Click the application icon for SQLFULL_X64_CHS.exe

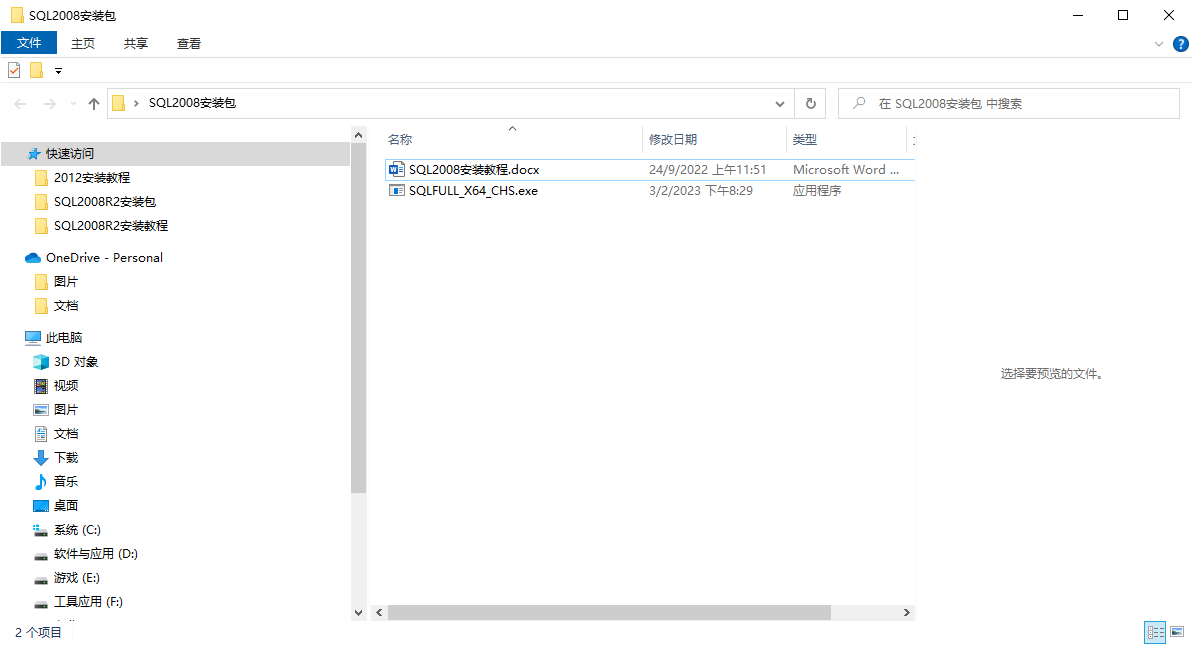(396, 191)
